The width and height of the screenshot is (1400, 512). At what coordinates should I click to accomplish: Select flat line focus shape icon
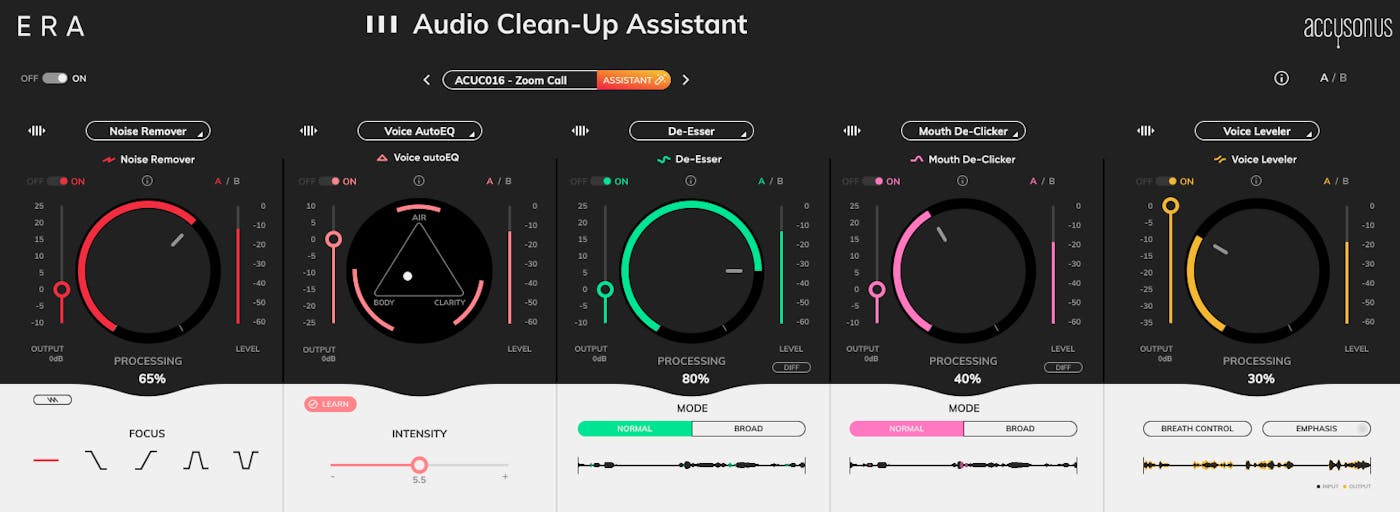46,460
